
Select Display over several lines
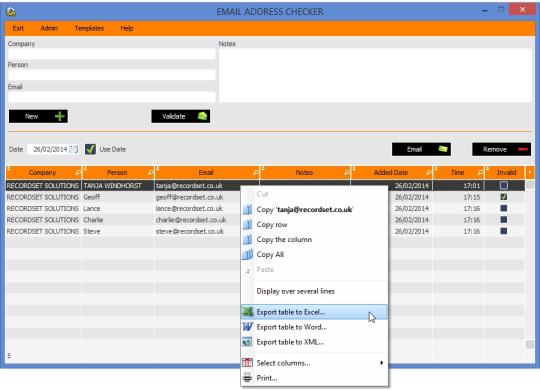coord(314,291)
